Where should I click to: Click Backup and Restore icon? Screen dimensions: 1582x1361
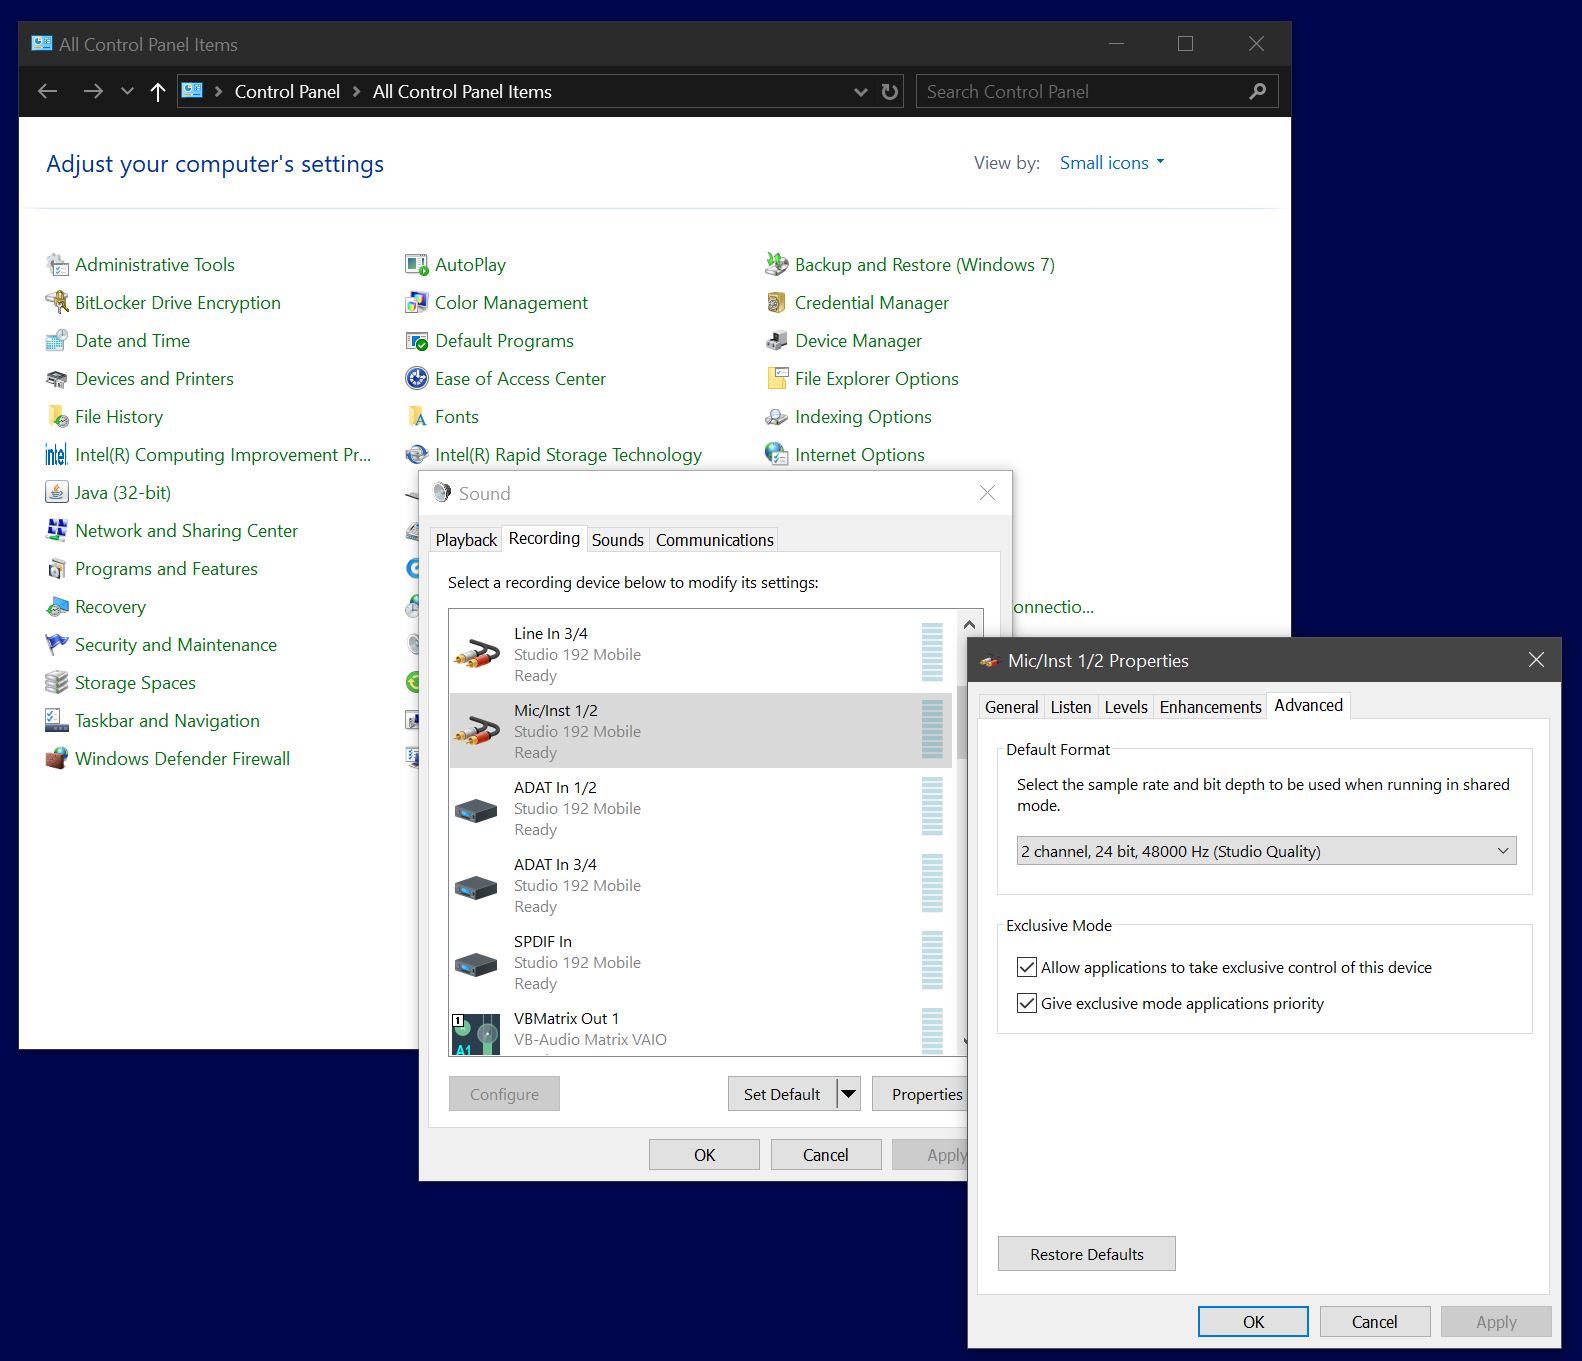coord(777,265)
